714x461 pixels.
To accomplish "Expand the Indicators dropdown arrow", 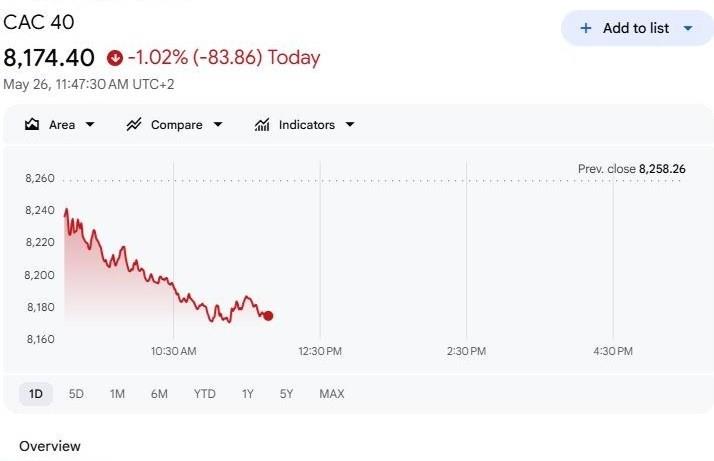I will pyautogui.click(x=350, y=124).
